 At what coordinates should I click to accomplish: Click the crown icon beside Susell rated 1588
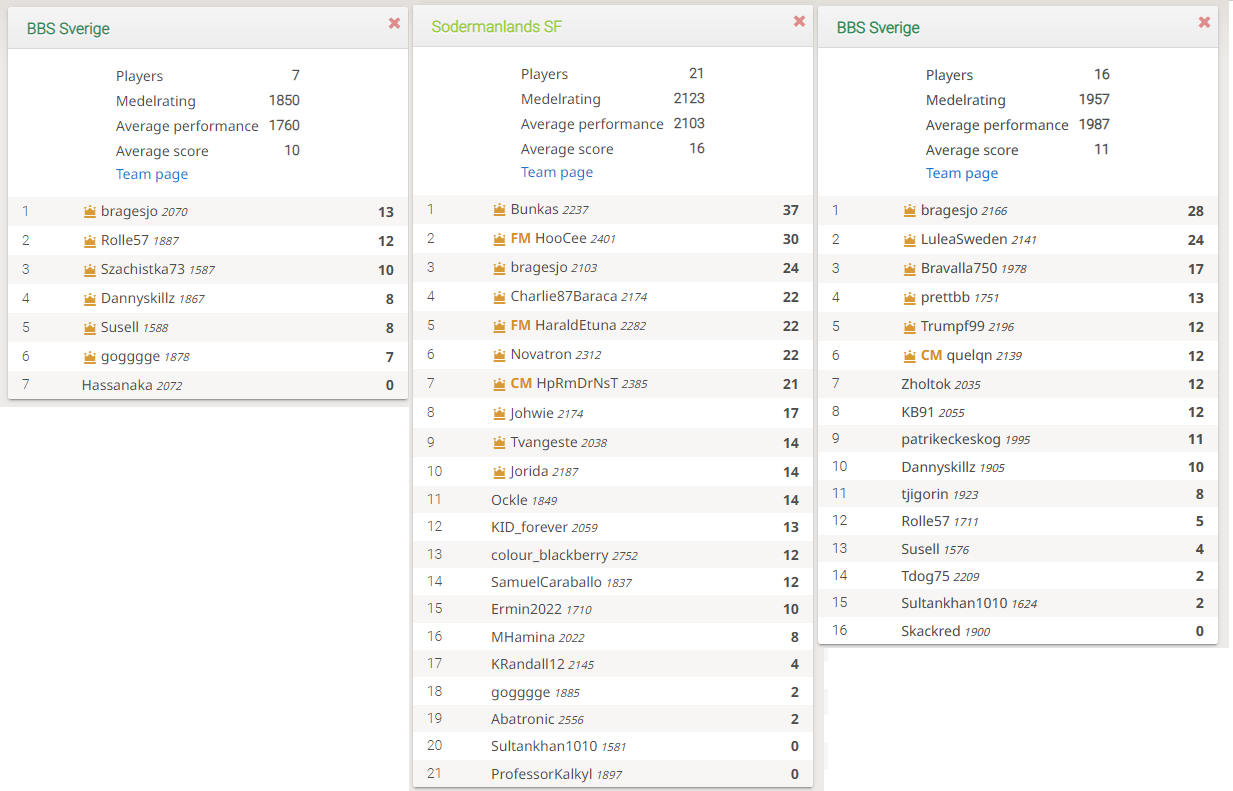click(x=89, y=327)
